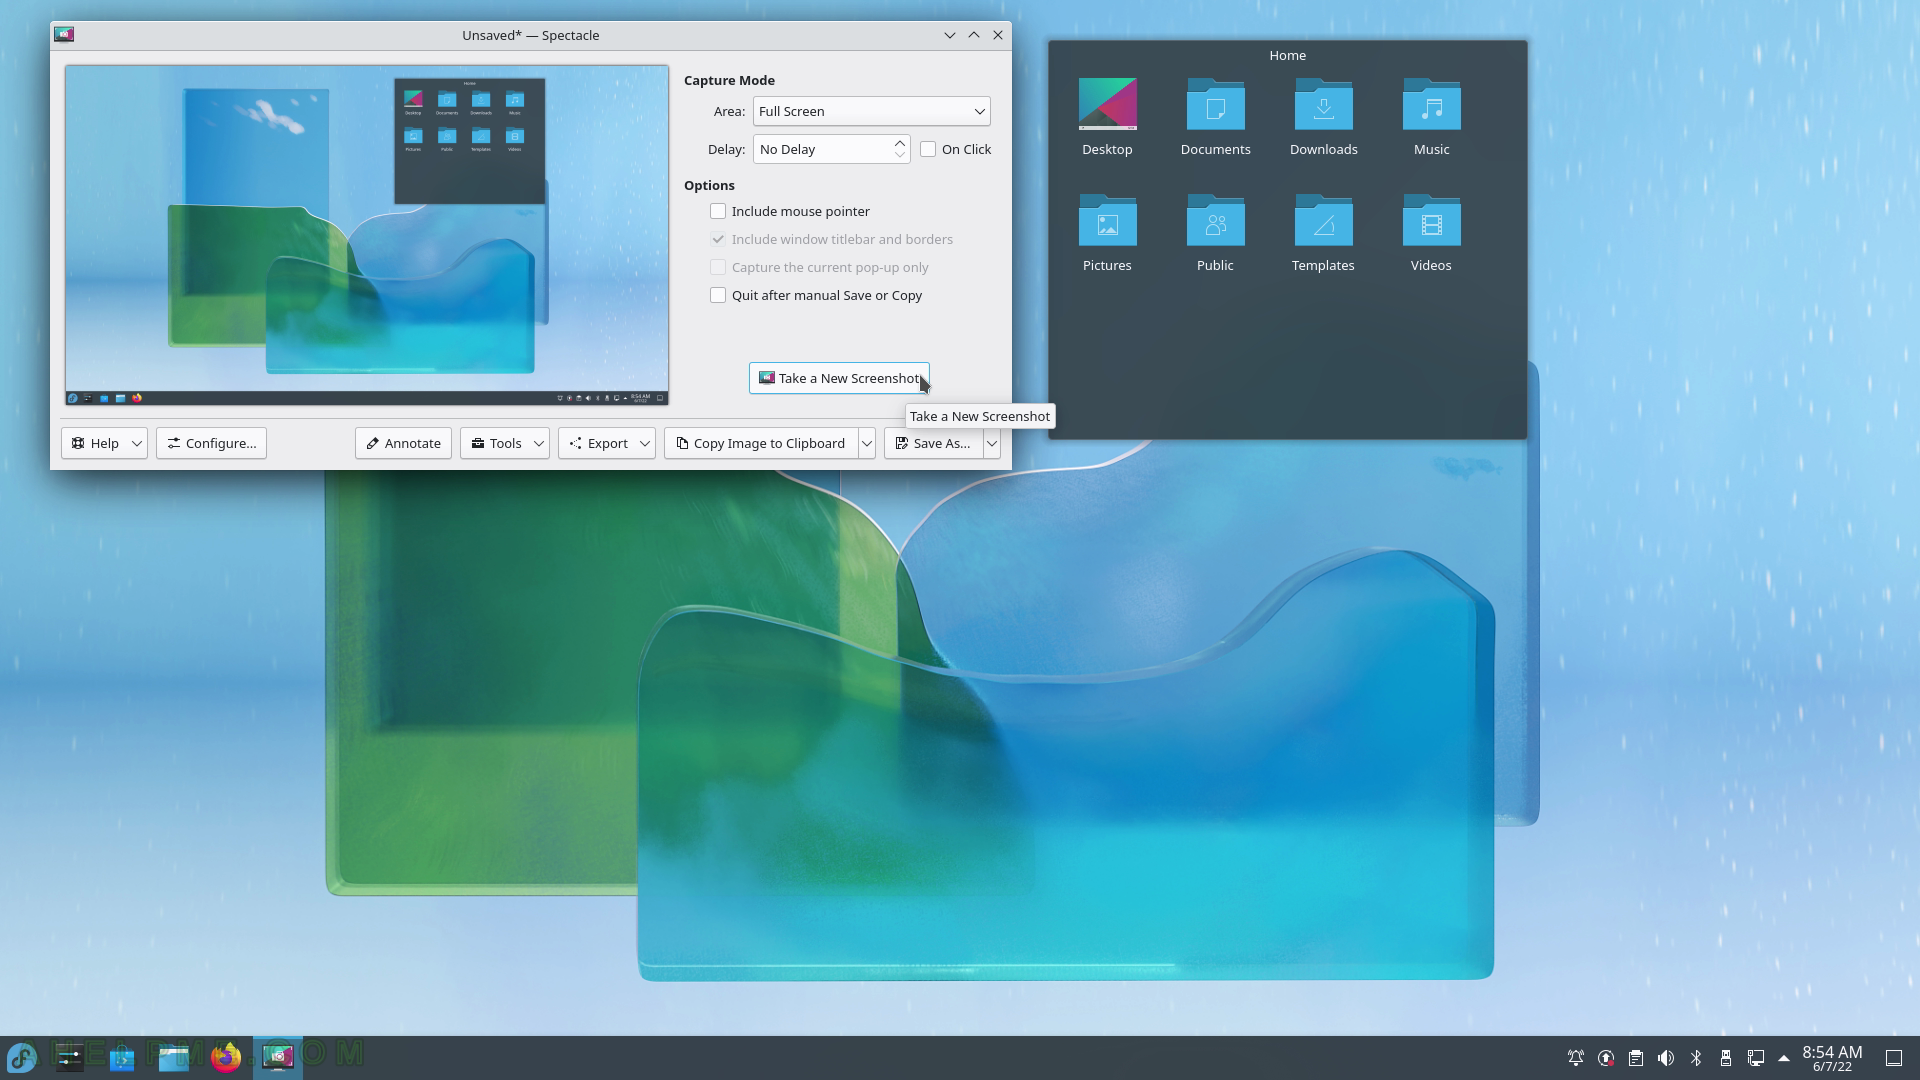Close the Spectacle window
The image size is (1920, 1080).
pos(998,35)
